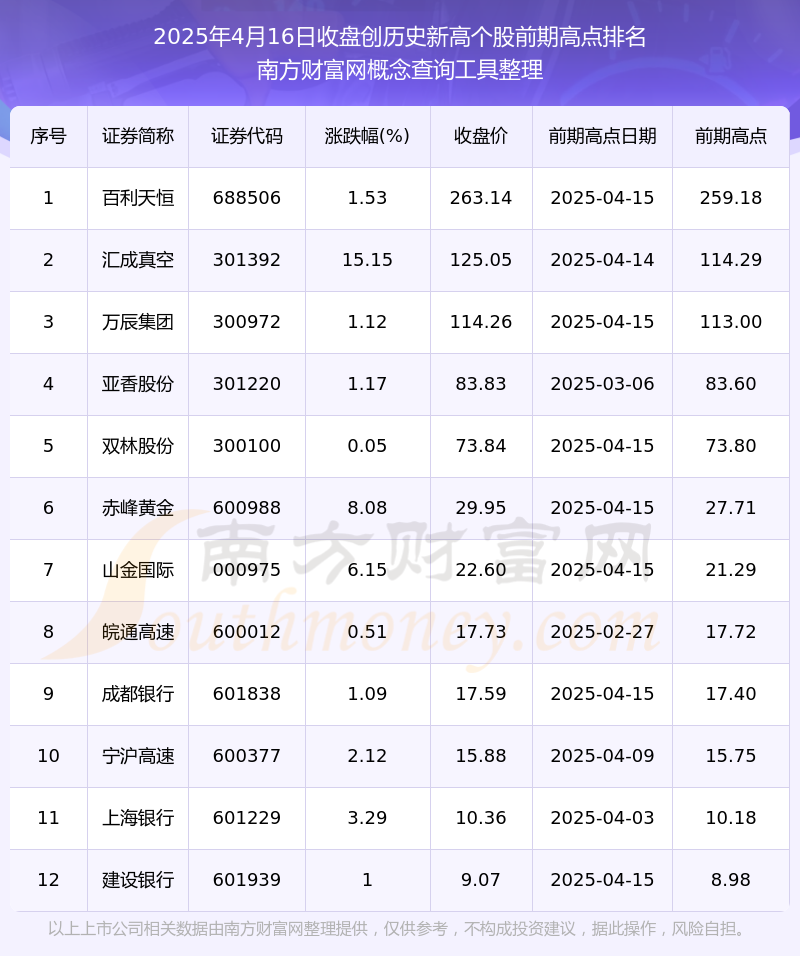The image size is (800, 956).
Task: Click change percentage 15.15
Action: tap(367, 260)
